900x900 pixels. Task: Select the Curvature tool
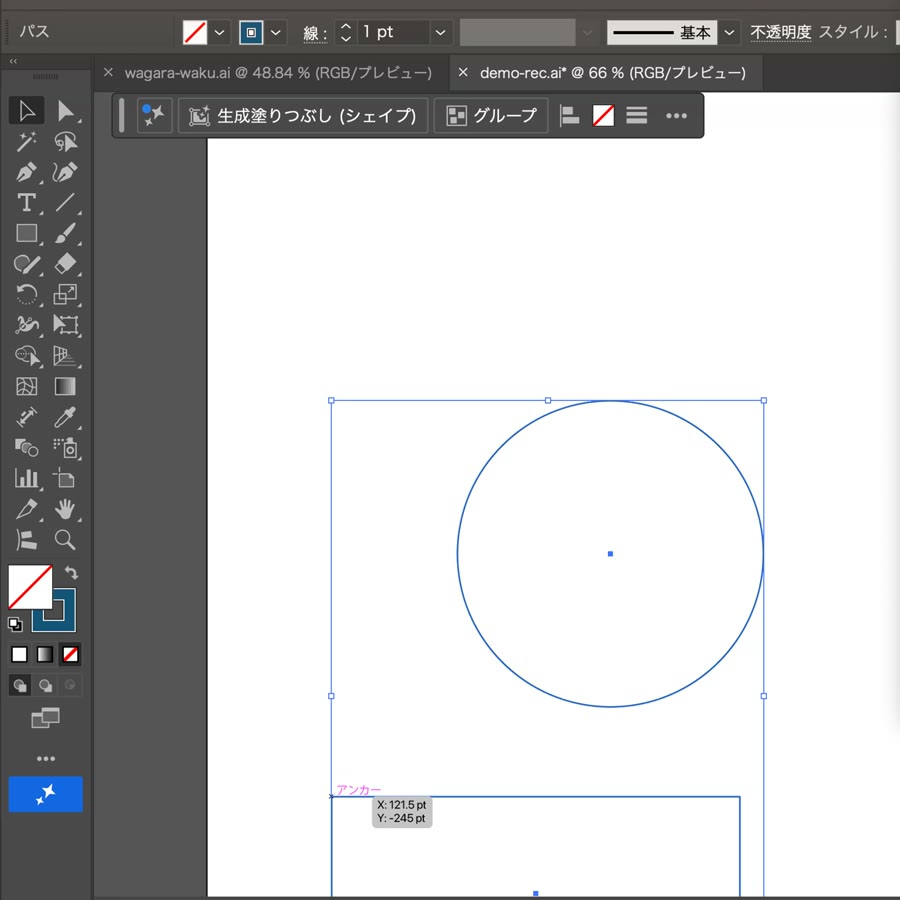click(x=65, y=172)
